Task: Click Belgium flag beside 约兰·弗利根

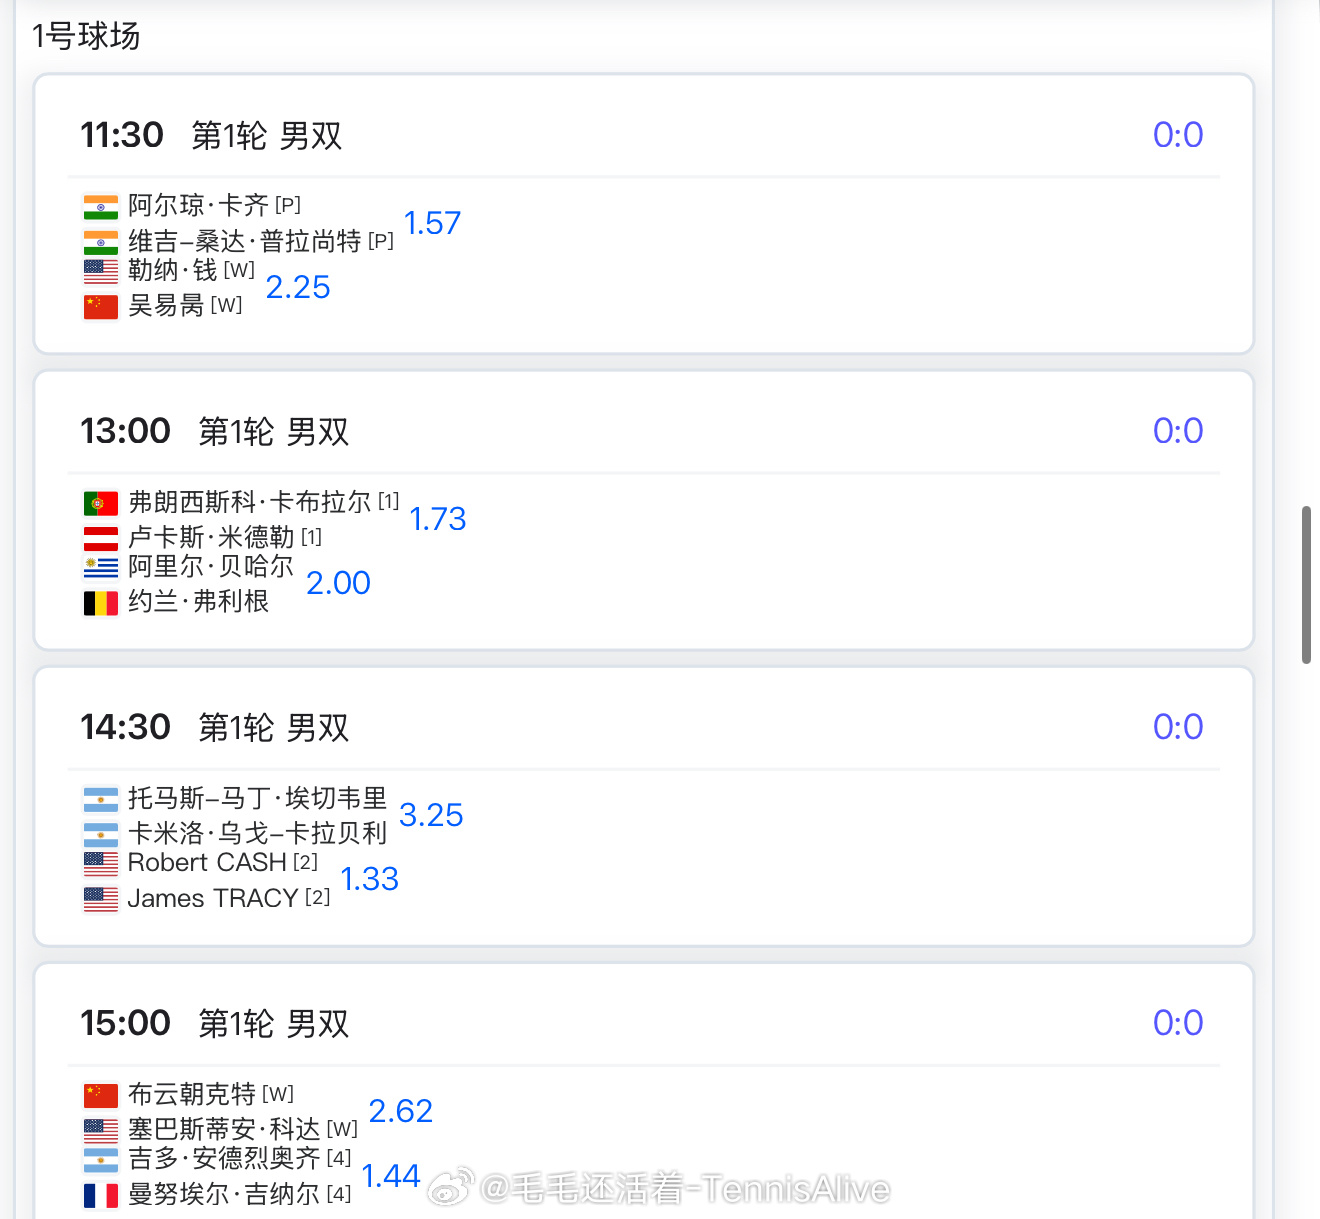Action: click(x=101, y=603)
